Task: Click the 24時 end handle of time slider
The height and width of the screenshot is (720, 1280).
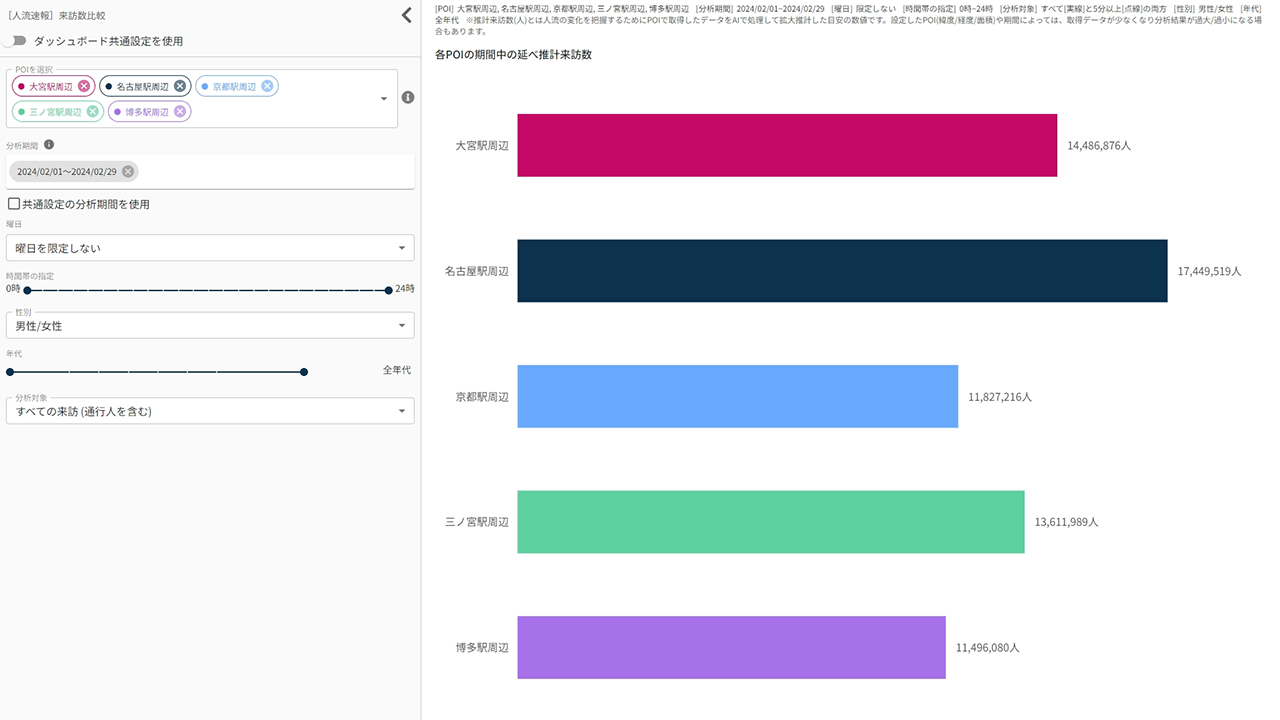Action: click(388, 290)
